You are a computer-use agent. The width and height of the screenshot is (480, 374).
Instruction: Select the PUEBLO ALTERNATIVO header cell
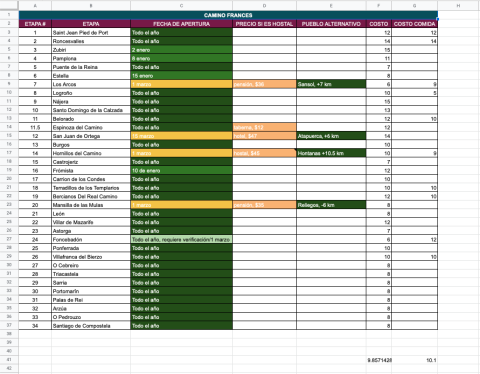click(331, 24)
